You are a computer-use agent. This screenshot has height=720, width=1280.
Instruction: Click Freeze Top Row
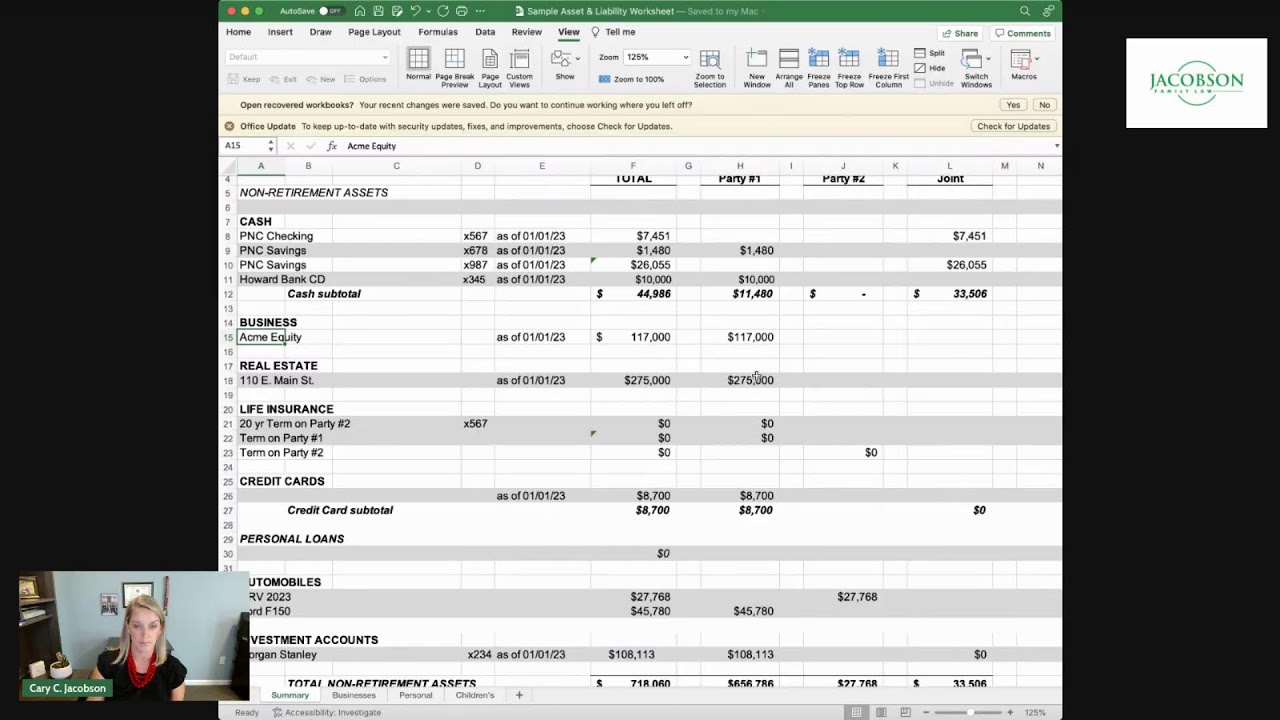coord(849,67)
